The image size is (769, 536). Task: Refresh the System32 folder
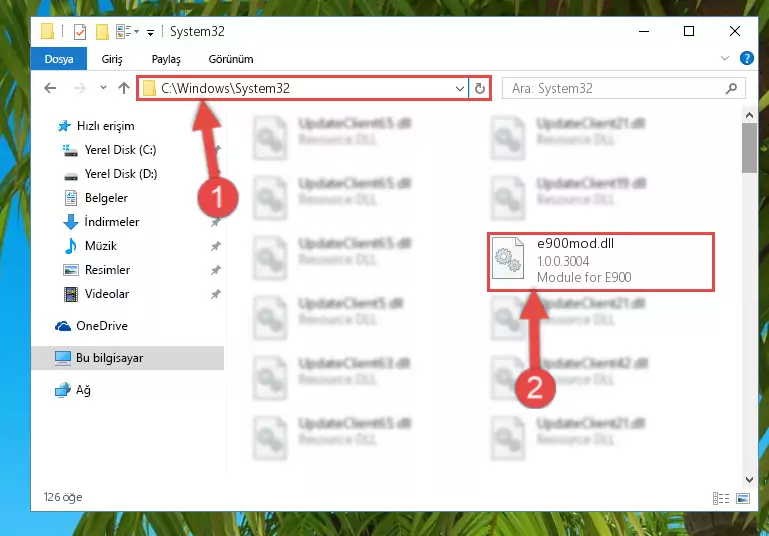(x=480, y=88)
